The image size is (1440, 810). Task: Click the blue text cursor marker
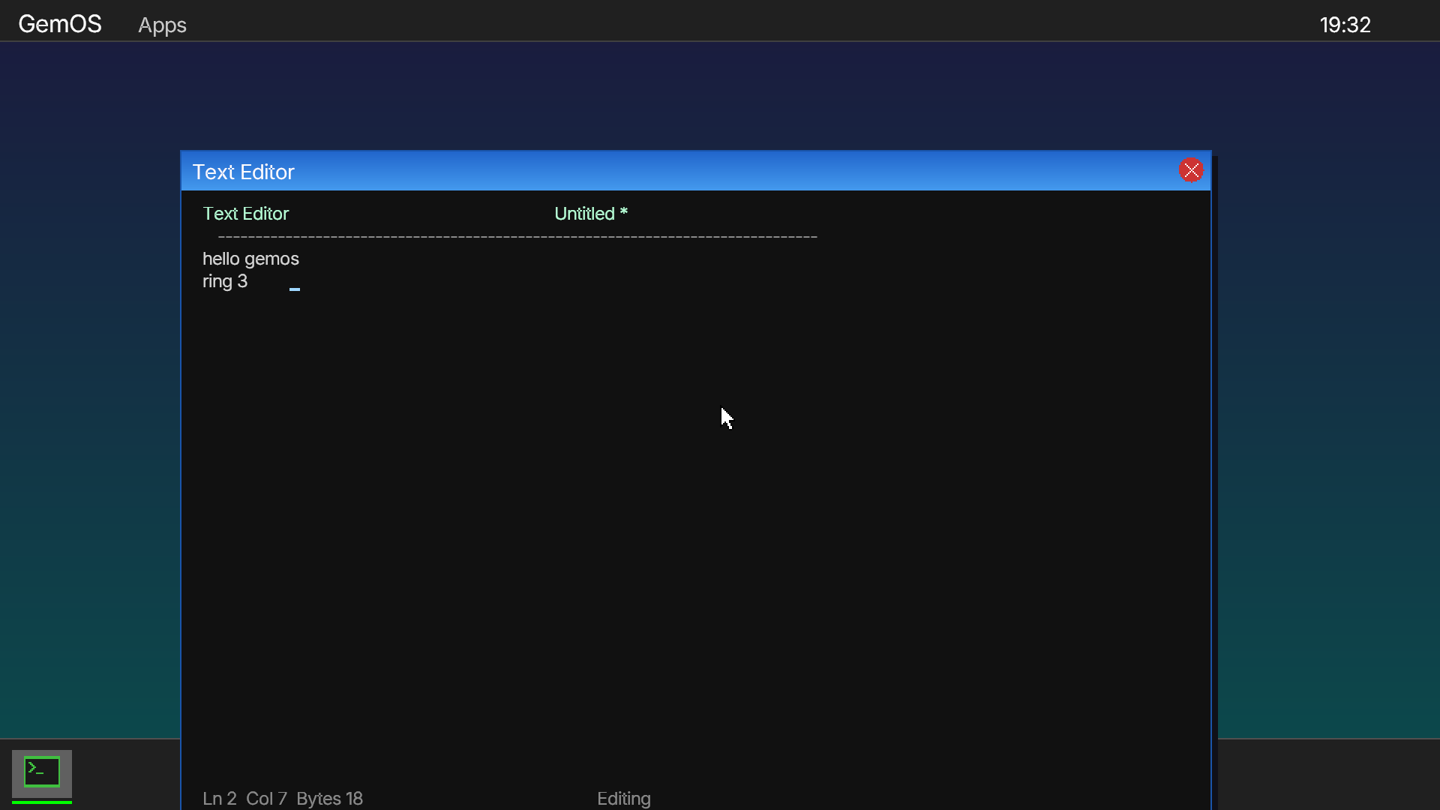click(x=295, y=289)
